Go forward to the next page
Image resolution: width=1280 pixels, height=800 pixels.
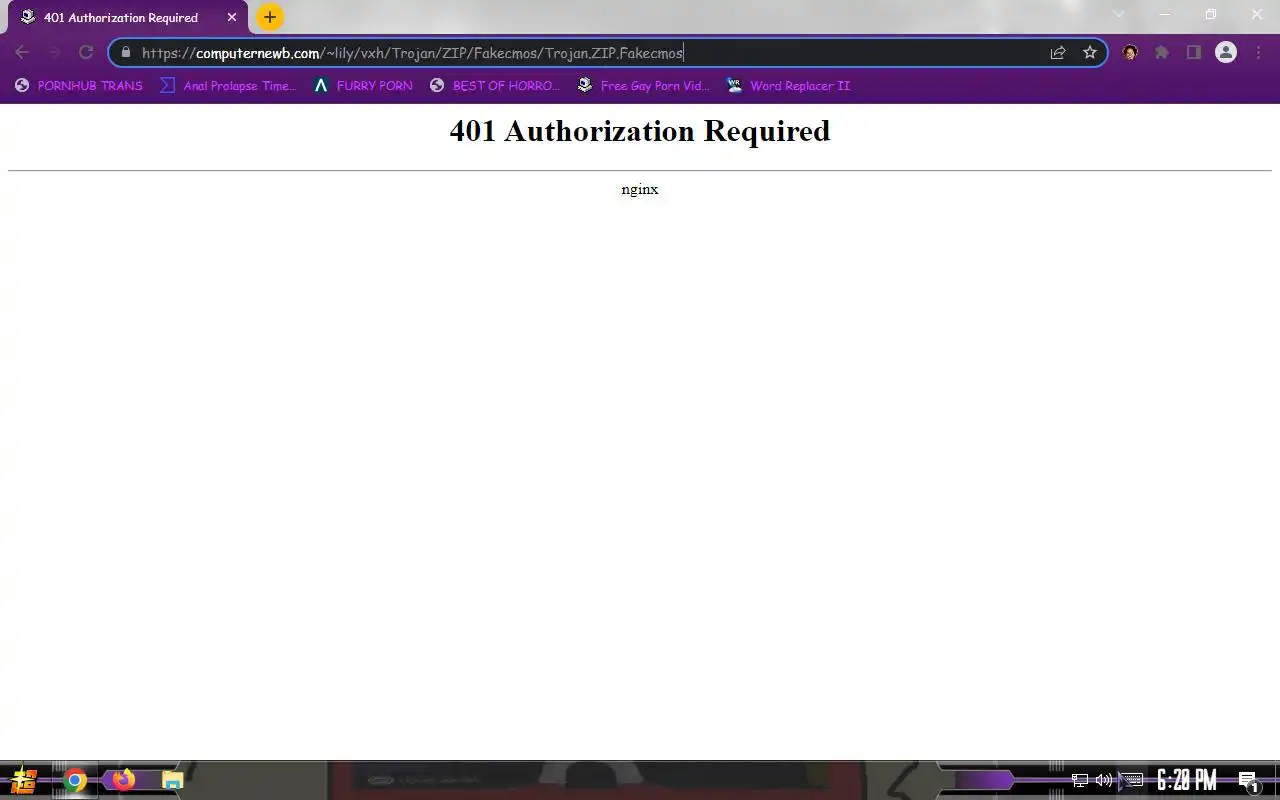[54, 52]
